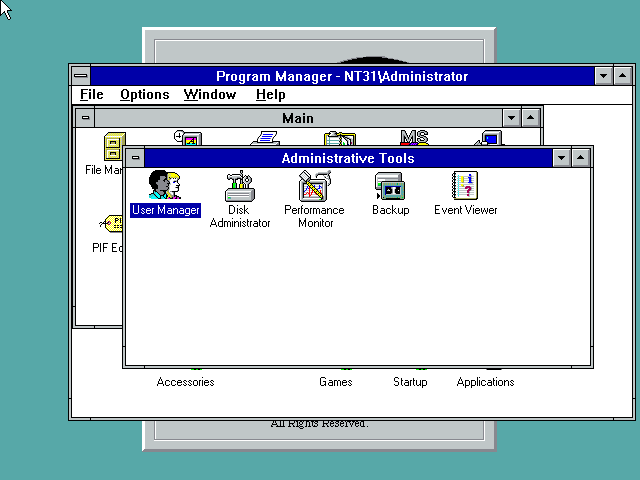Minimize the Administrative Tools group window
The image size is (640, 480).
point(562,158)
